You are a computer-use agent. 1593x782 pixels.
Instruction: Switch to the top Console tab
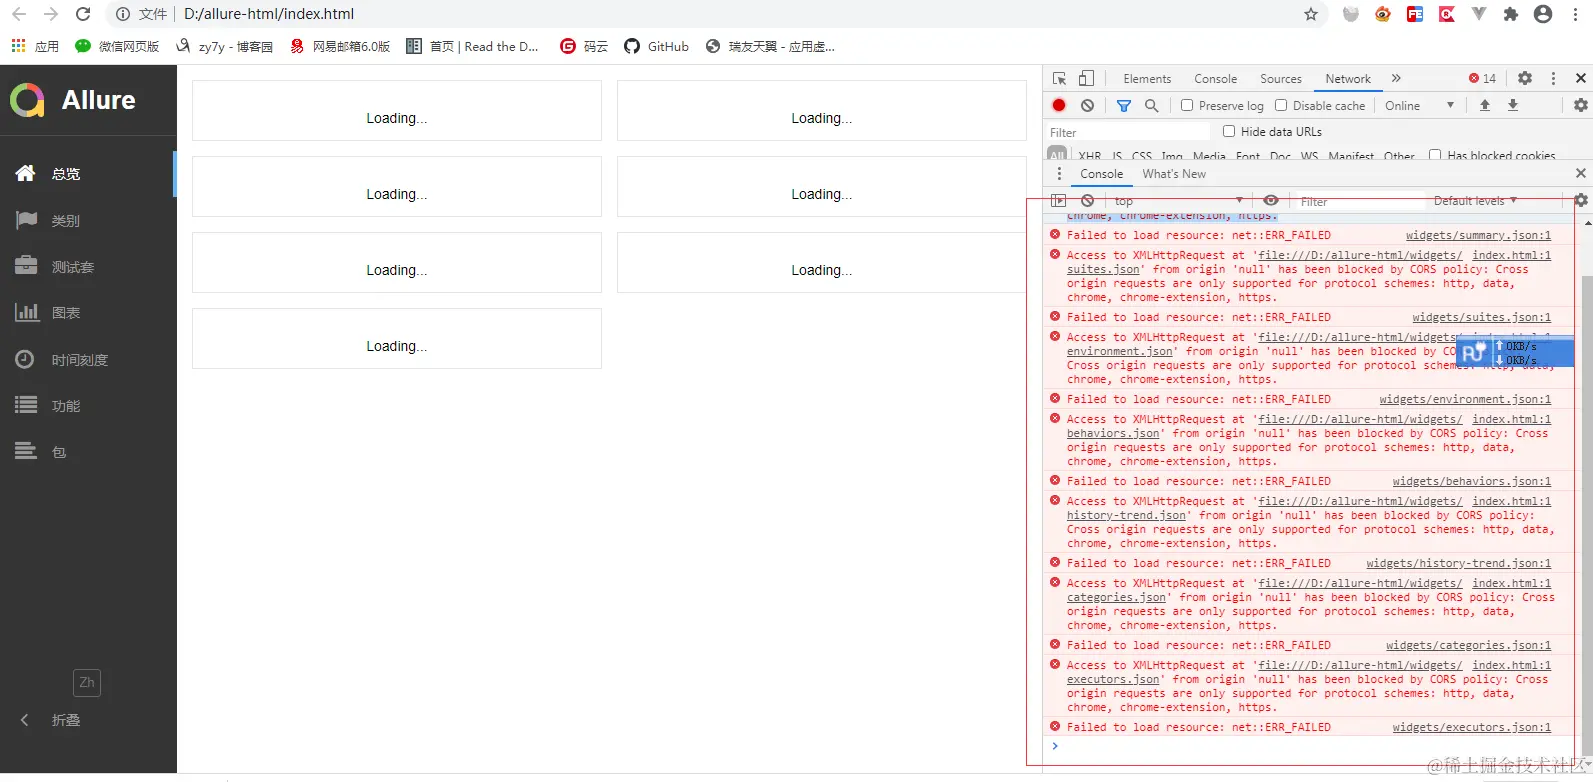1215,78
